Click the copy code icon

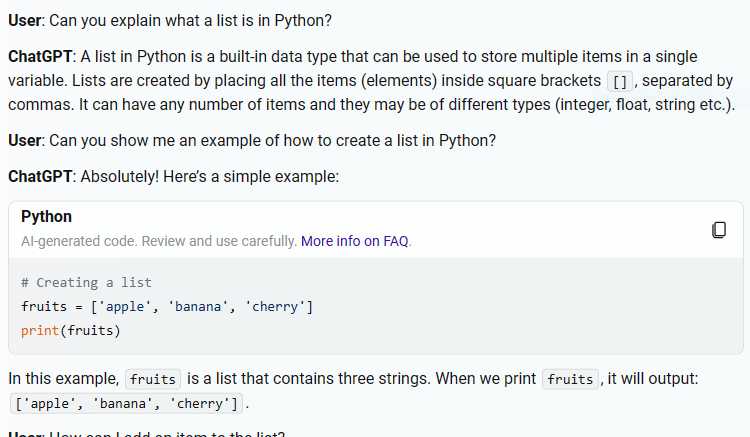click(x=719, y=230)
